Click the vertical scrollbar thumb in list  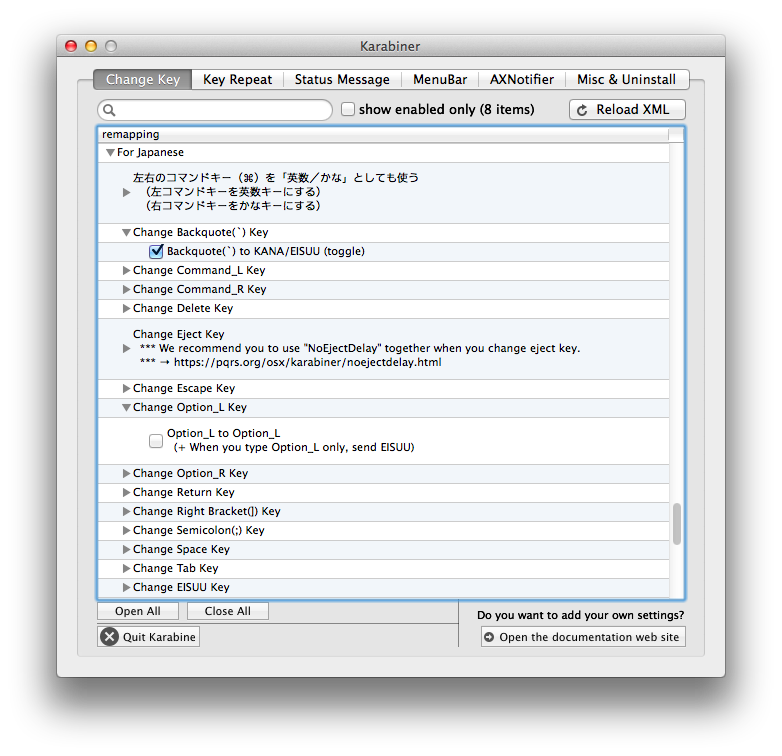tap(677, 524)
